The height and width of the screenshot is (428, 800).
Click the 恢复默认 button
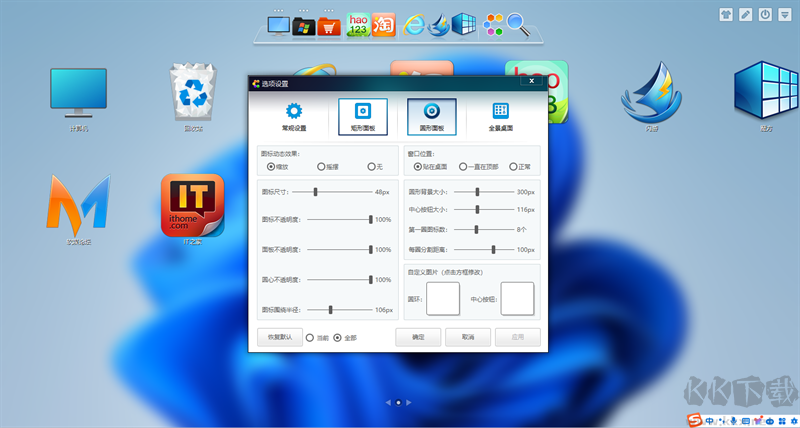click(x=280, y=337)
